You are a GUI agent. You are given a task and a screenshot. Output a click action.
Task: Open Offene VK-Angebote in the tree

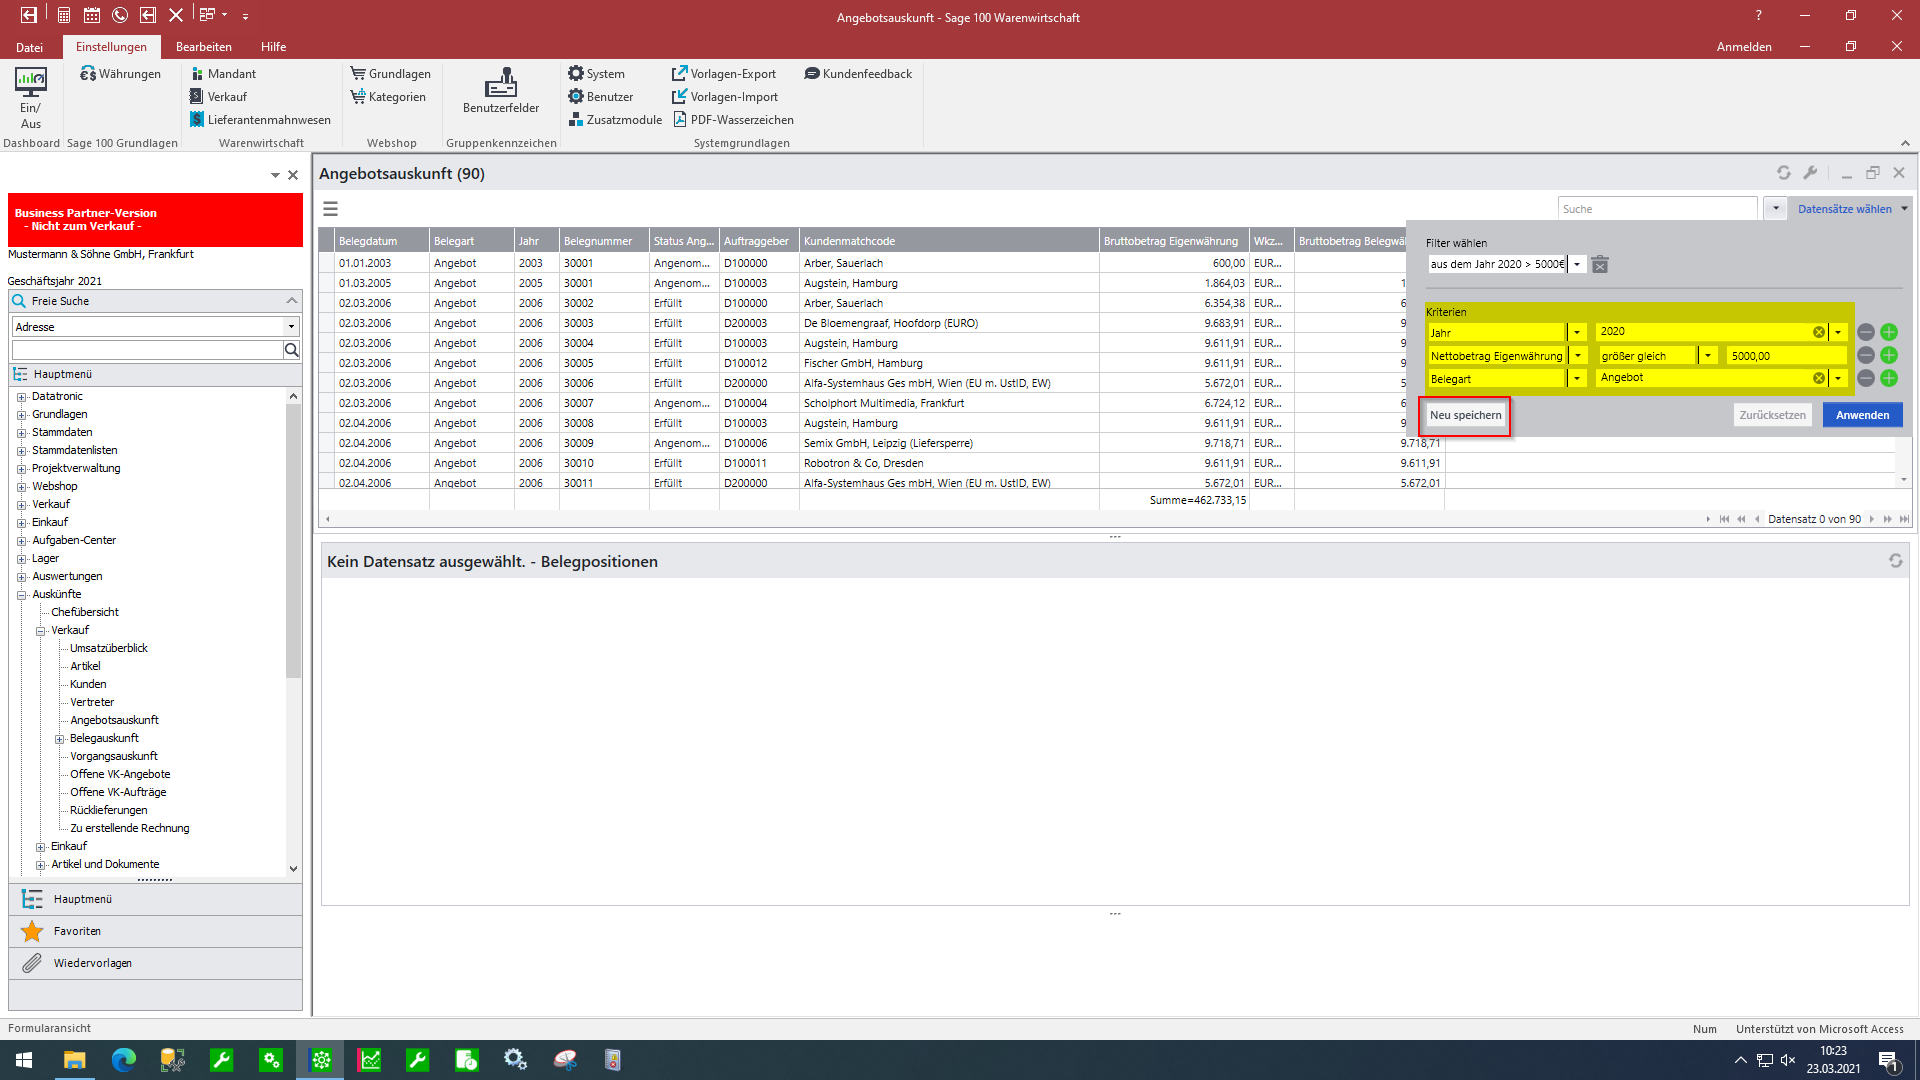click(x=120, y=774)
